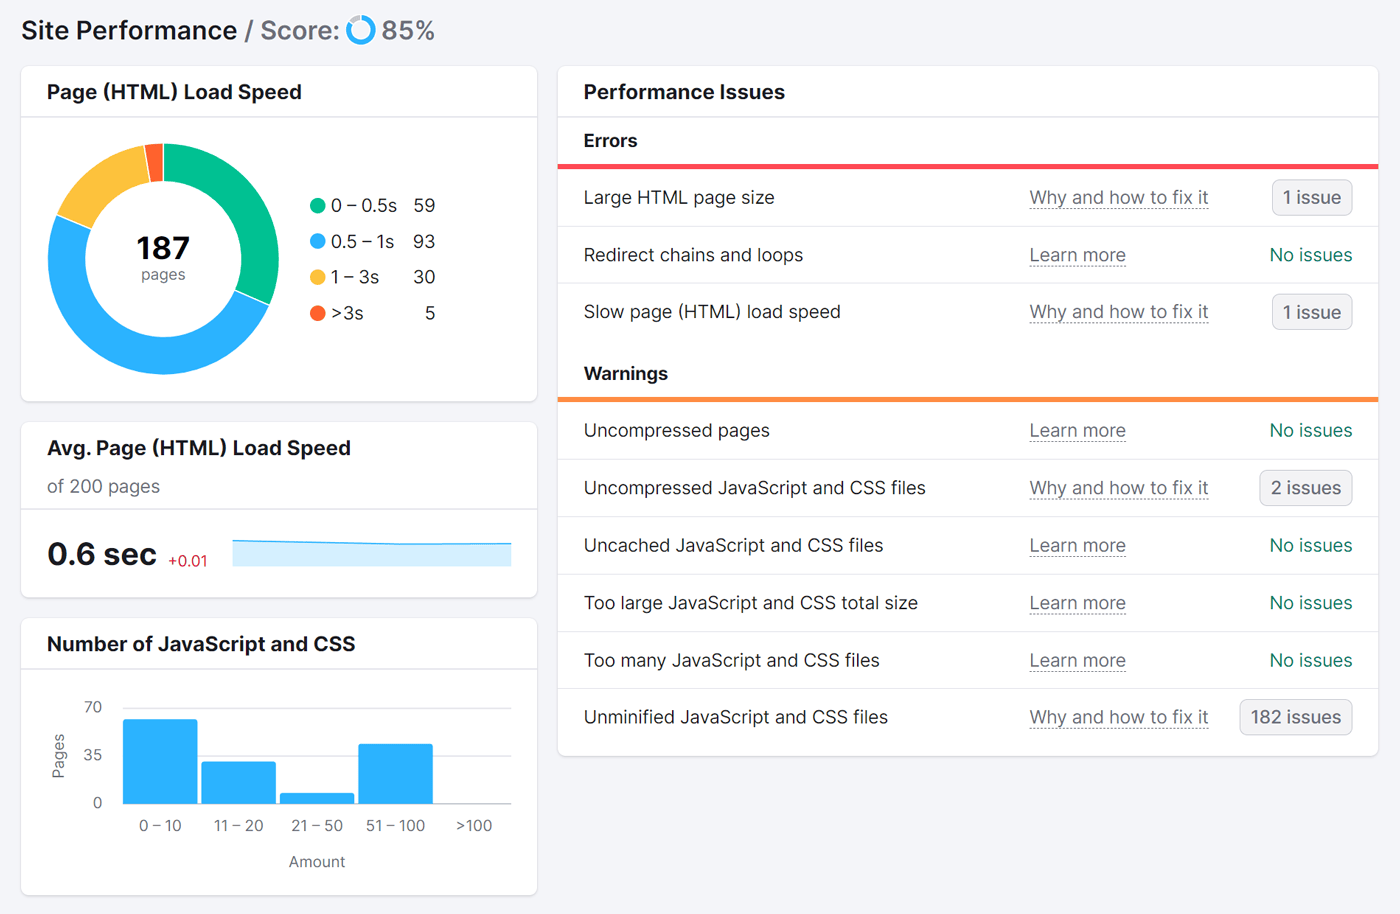Click the blue 0.5 – 1s legend dot
Screen dimensions: 1400x914
click(317, 242)
